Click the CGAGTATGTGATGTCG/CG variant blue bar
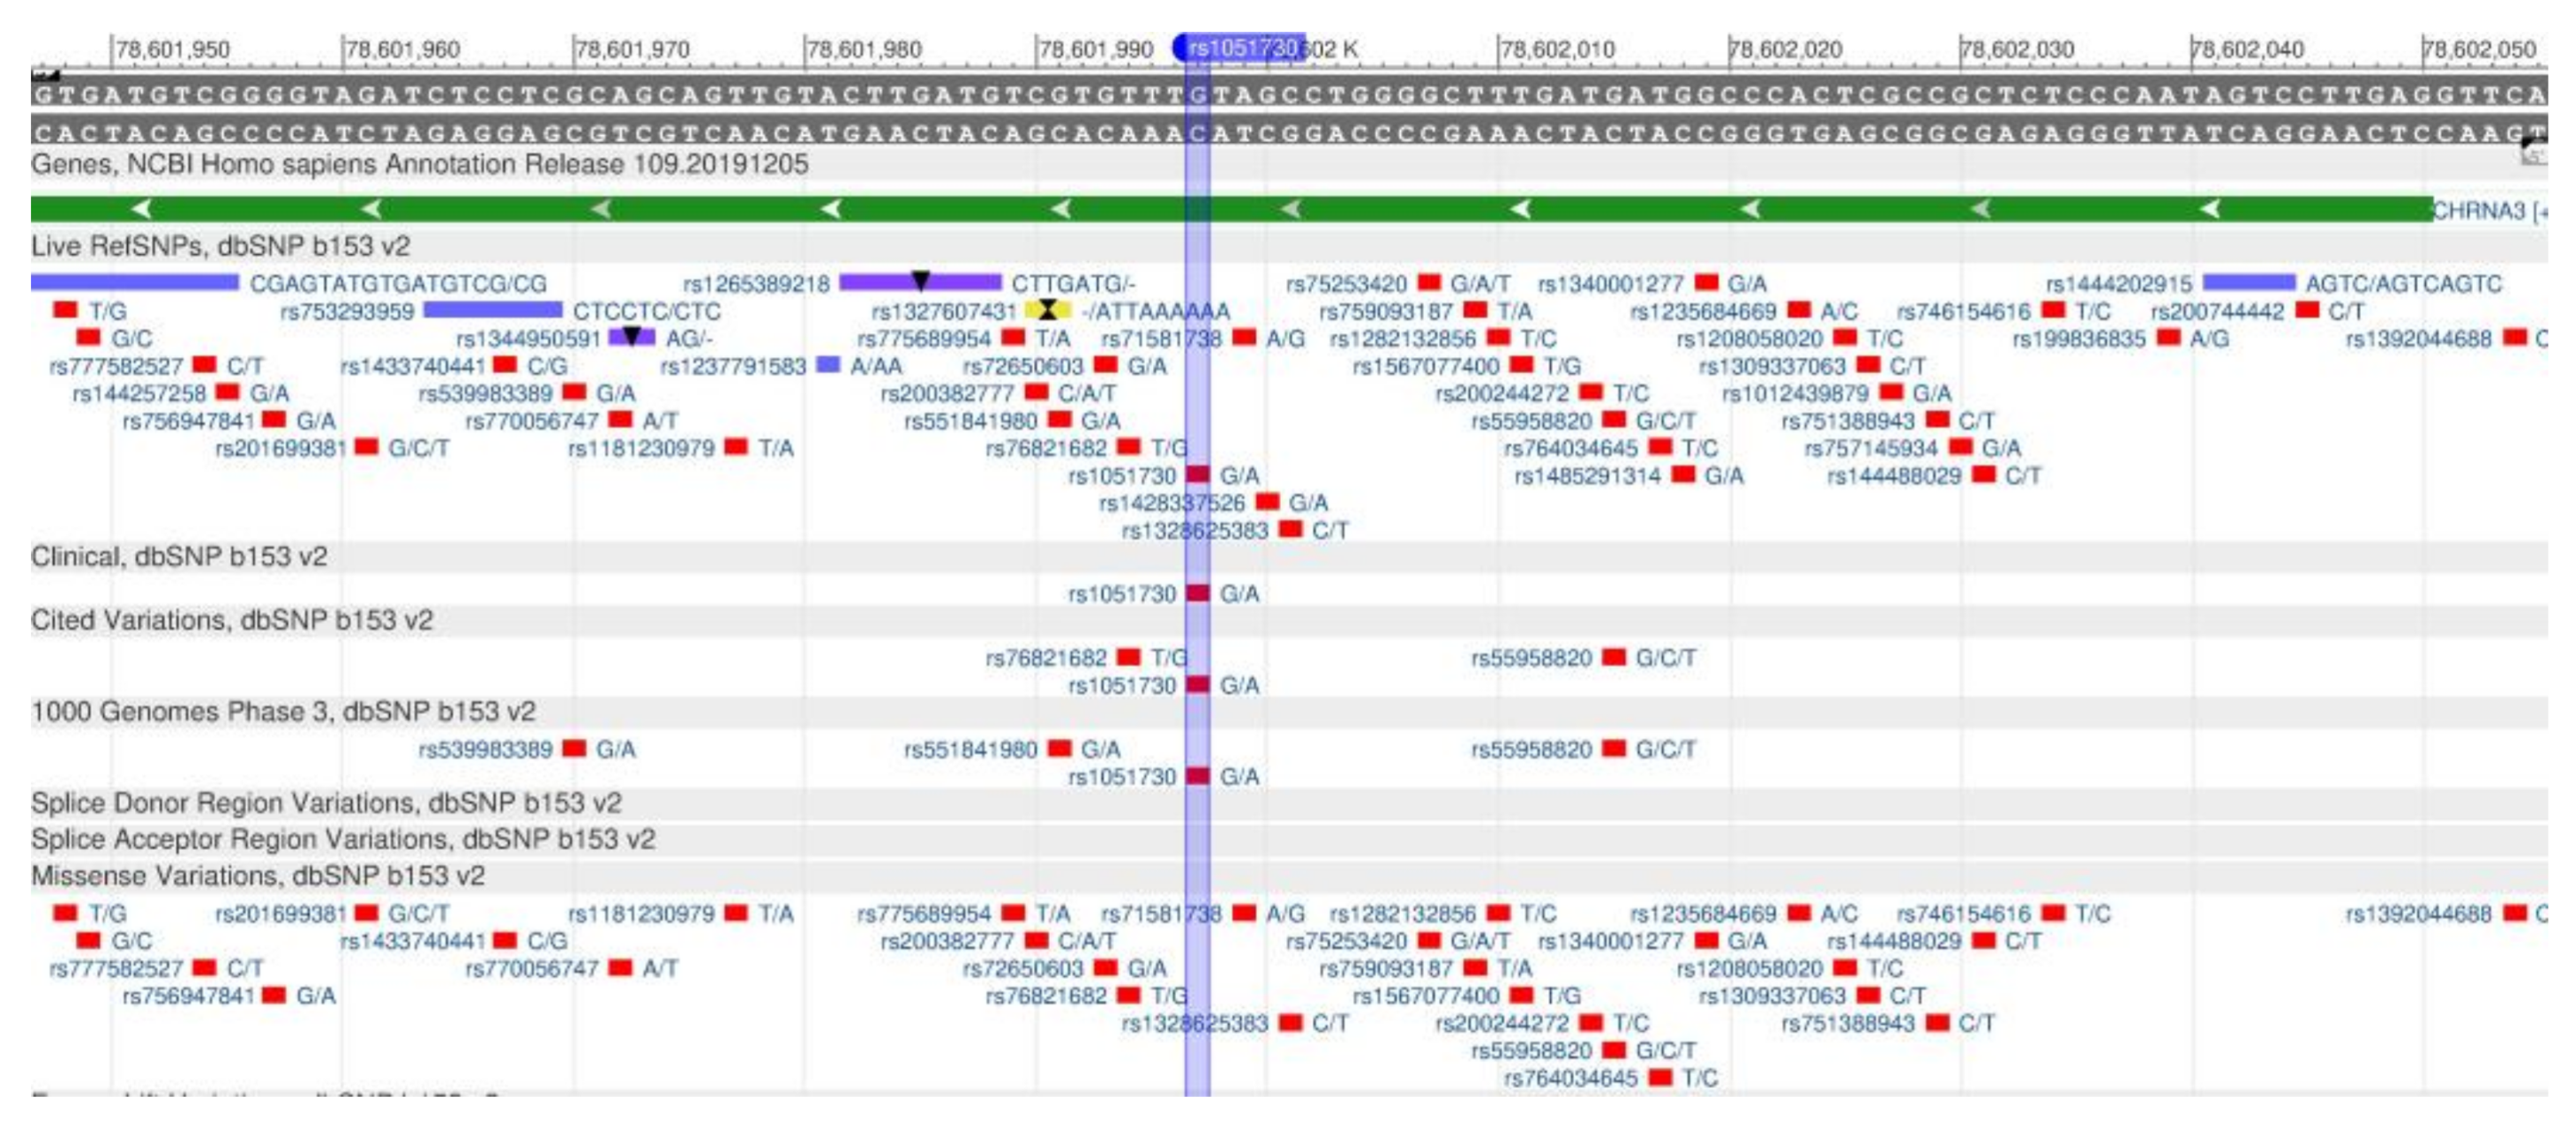 [135, 283]
